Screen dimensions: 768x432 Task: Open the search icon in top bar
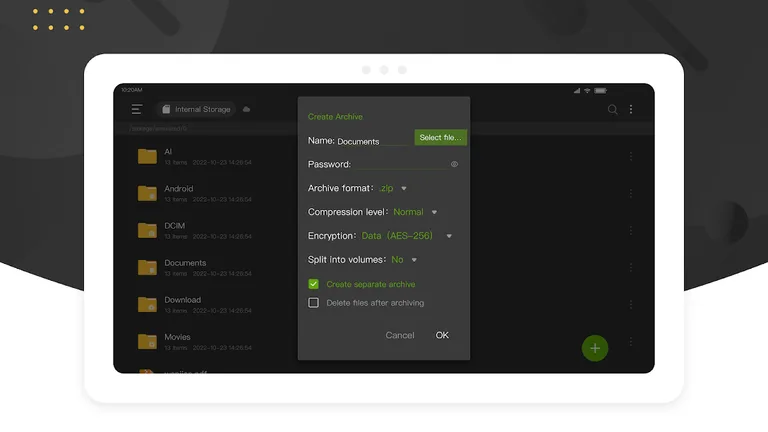(x=612, y=109)
